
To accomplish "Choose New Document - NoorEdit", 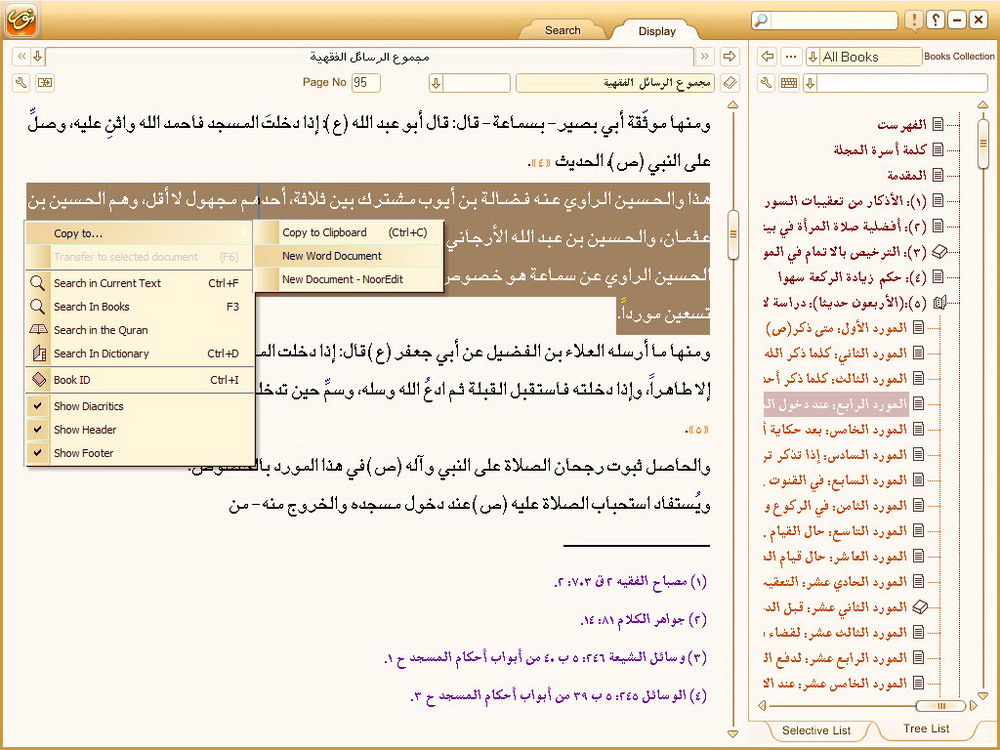I will pos(348,279).
